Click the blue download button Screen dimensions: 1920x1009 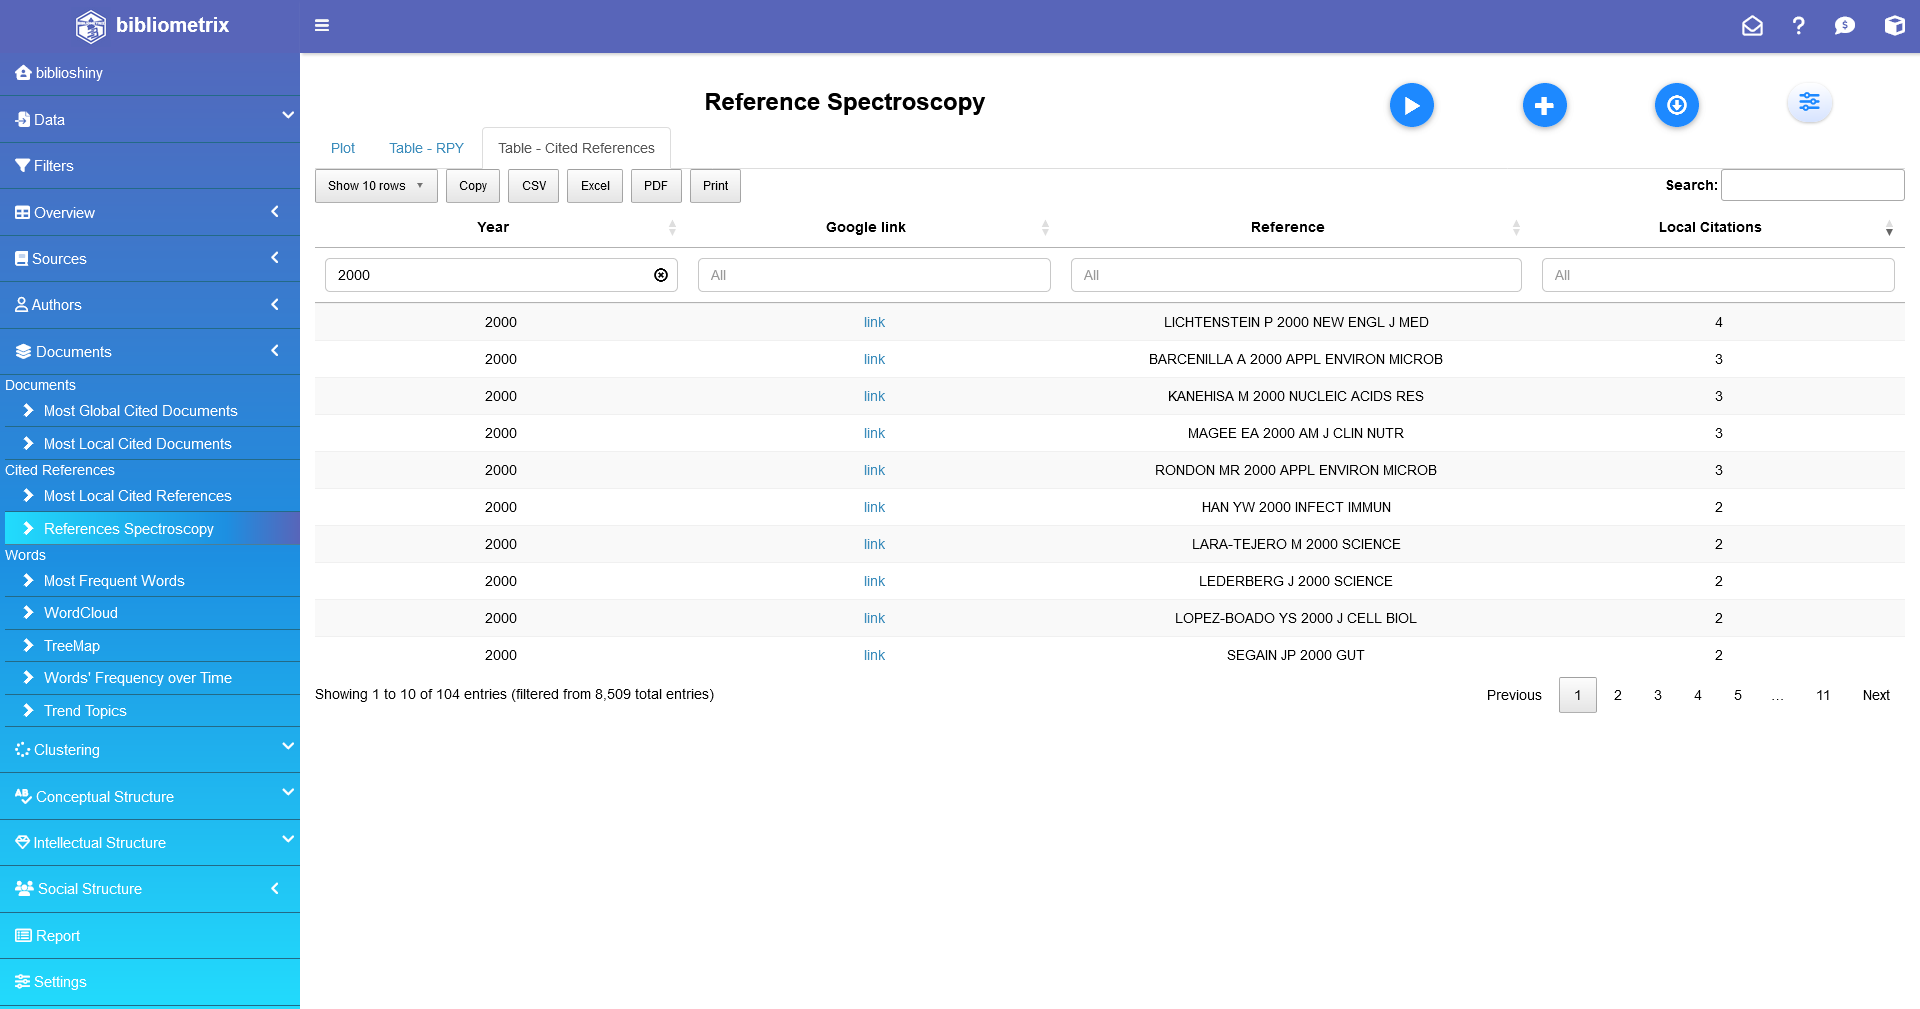pos(1676,105)
